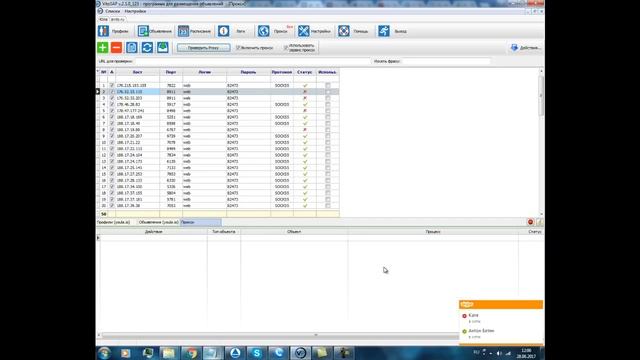Remove proxy with red minus
This screenshot has height=360, width=640.
[x=116, y=47]
